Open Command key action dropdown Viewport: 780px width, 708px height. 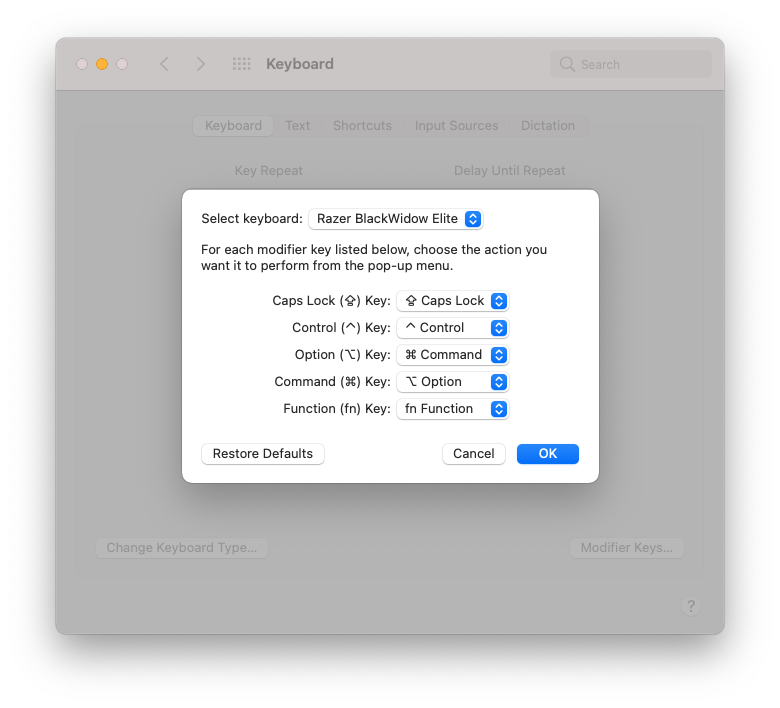click(453, 382)
